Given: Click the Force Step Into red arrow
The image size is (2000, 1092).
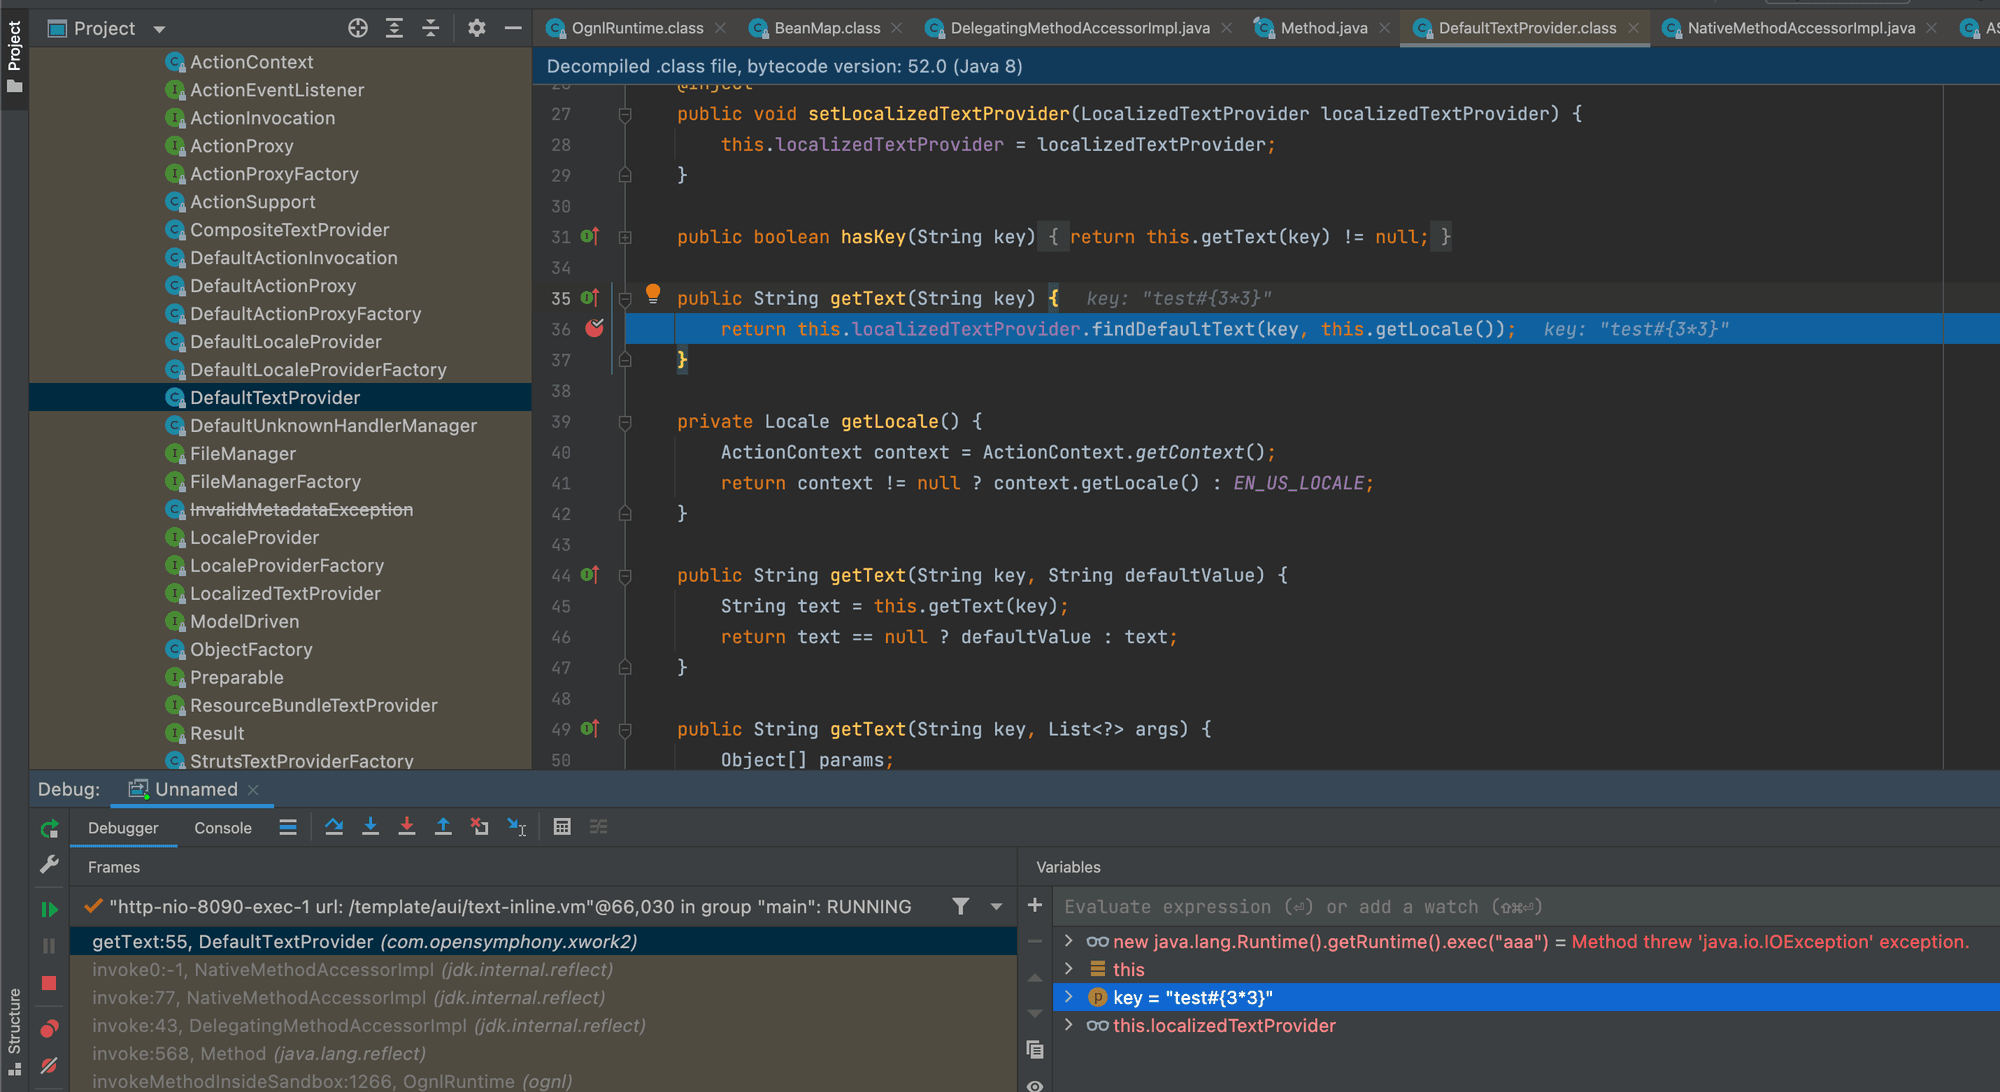Looking at the screenshot, I should (407, 827).
